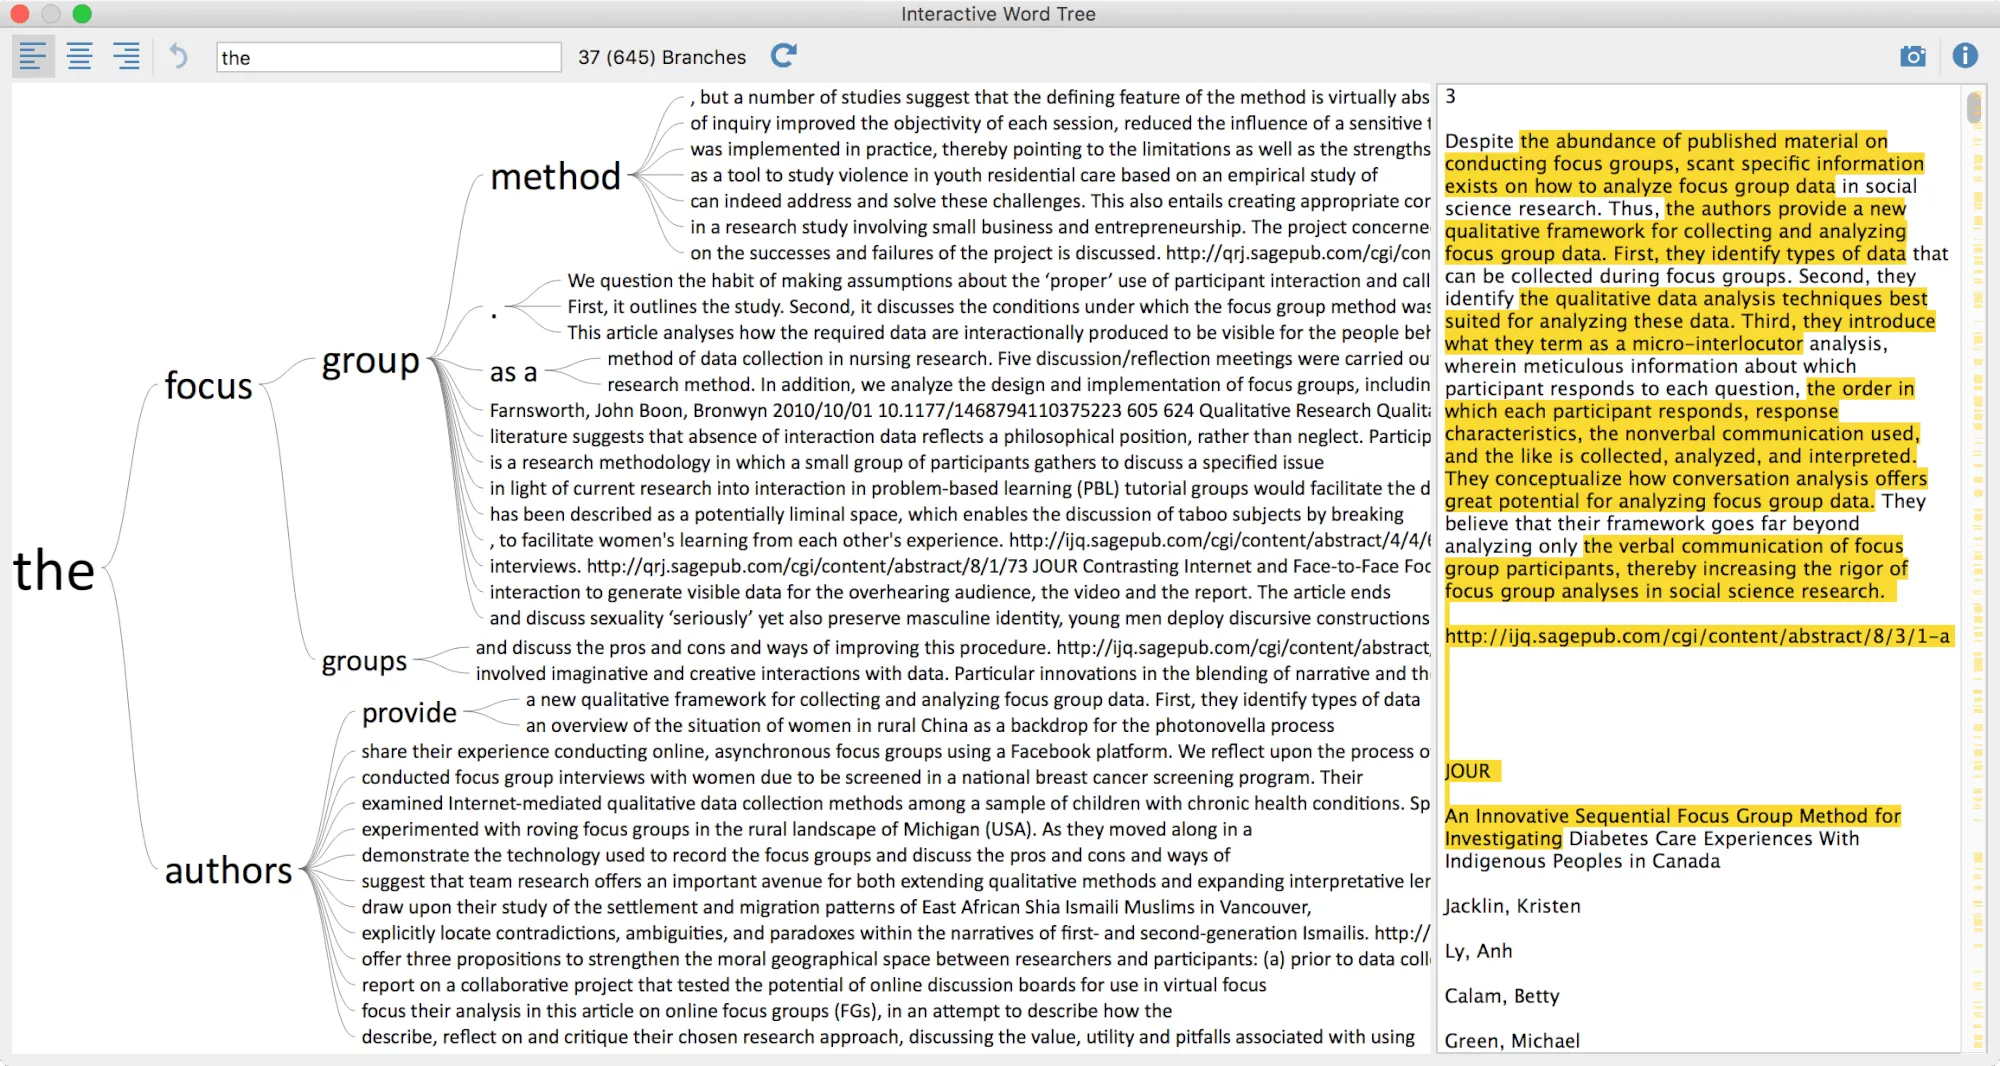Select the 'group' branch node

[x=370, y=361]
